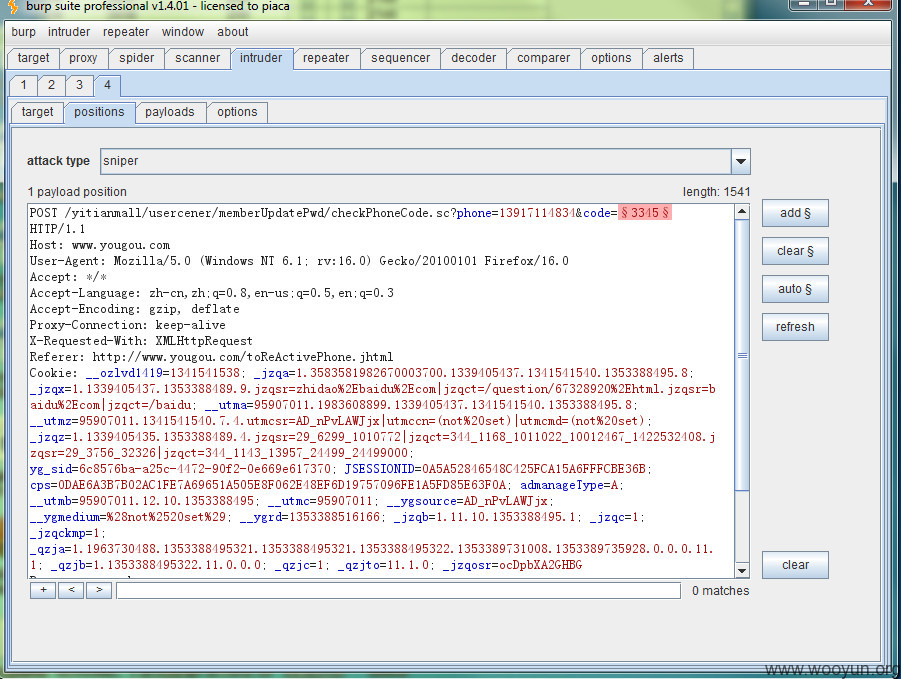This screenshot has height=679, width=901.
Task: Switch to the proxy tab
Action: click(83, 58)
